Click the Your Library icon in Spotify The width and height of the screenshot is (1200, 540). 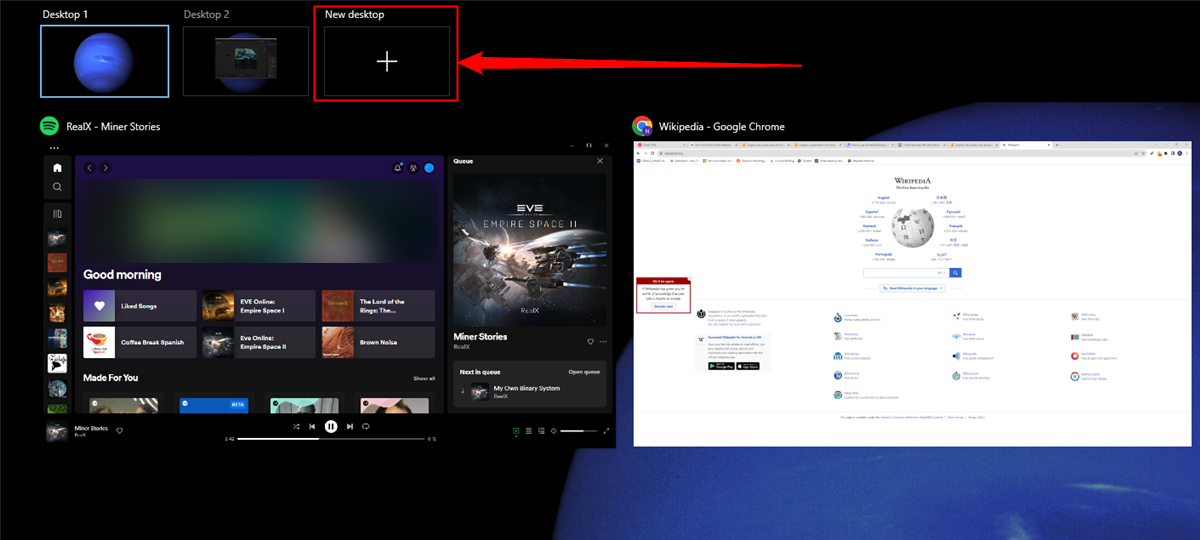(57, 213)
